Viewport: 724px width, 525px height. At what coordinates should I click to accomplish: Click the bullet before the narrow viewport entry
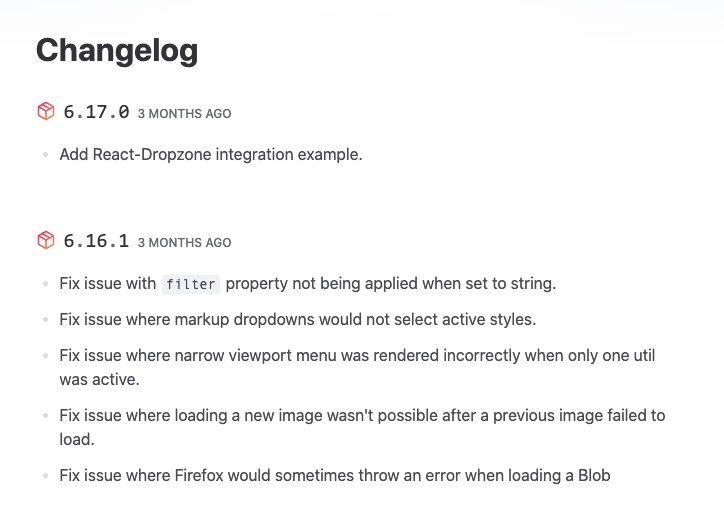[46, 356]
